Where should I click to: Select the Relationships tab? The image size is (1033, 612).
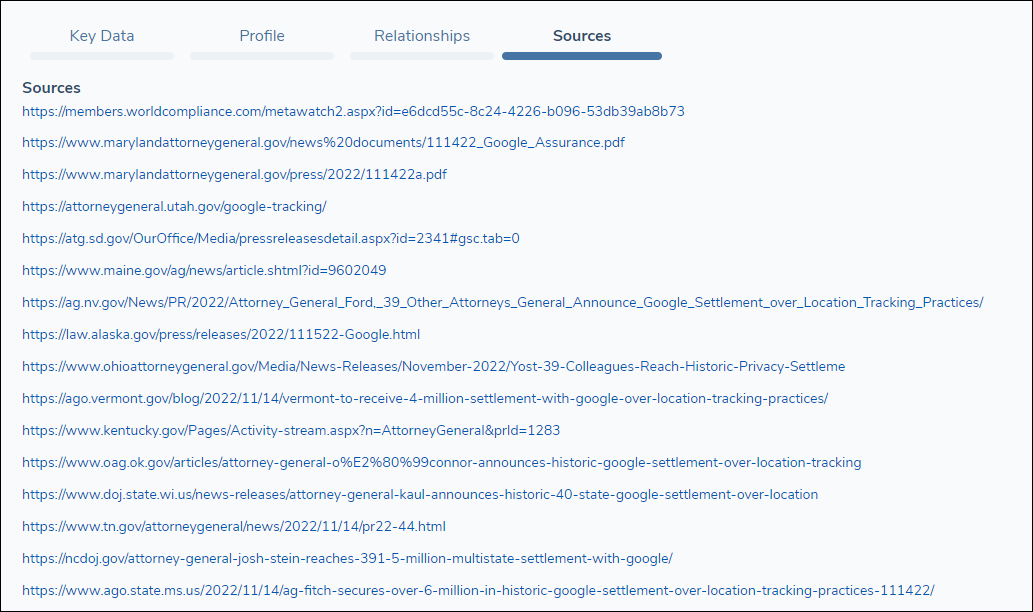coord(422,36)
